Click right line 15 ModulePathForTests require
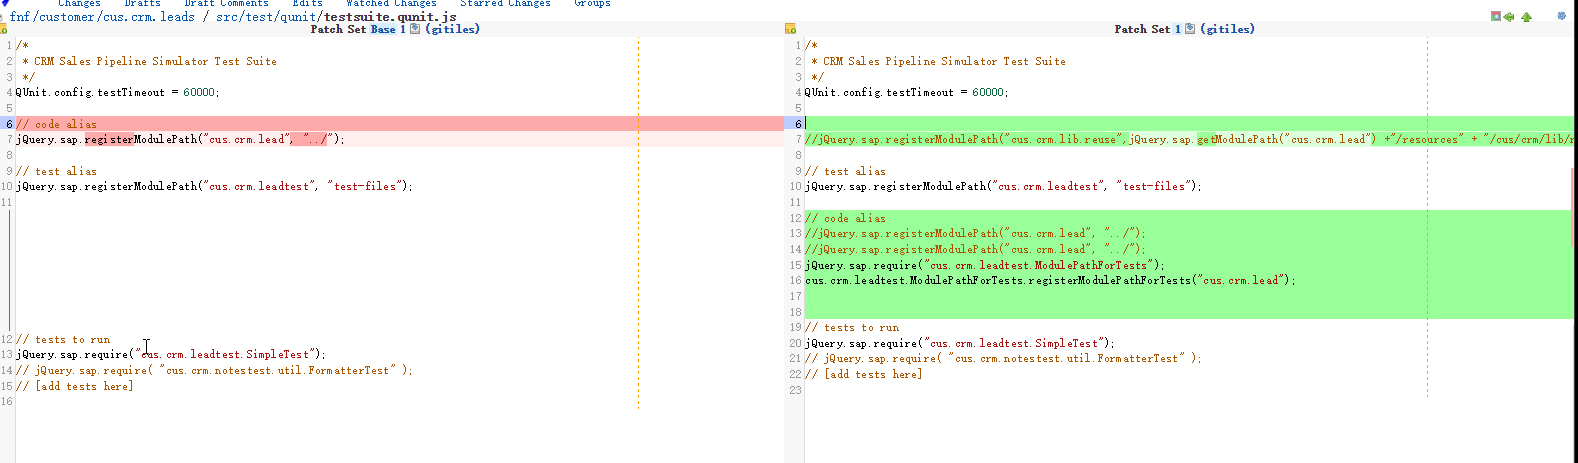The image size is (1578, 463). tap(985, 265)
